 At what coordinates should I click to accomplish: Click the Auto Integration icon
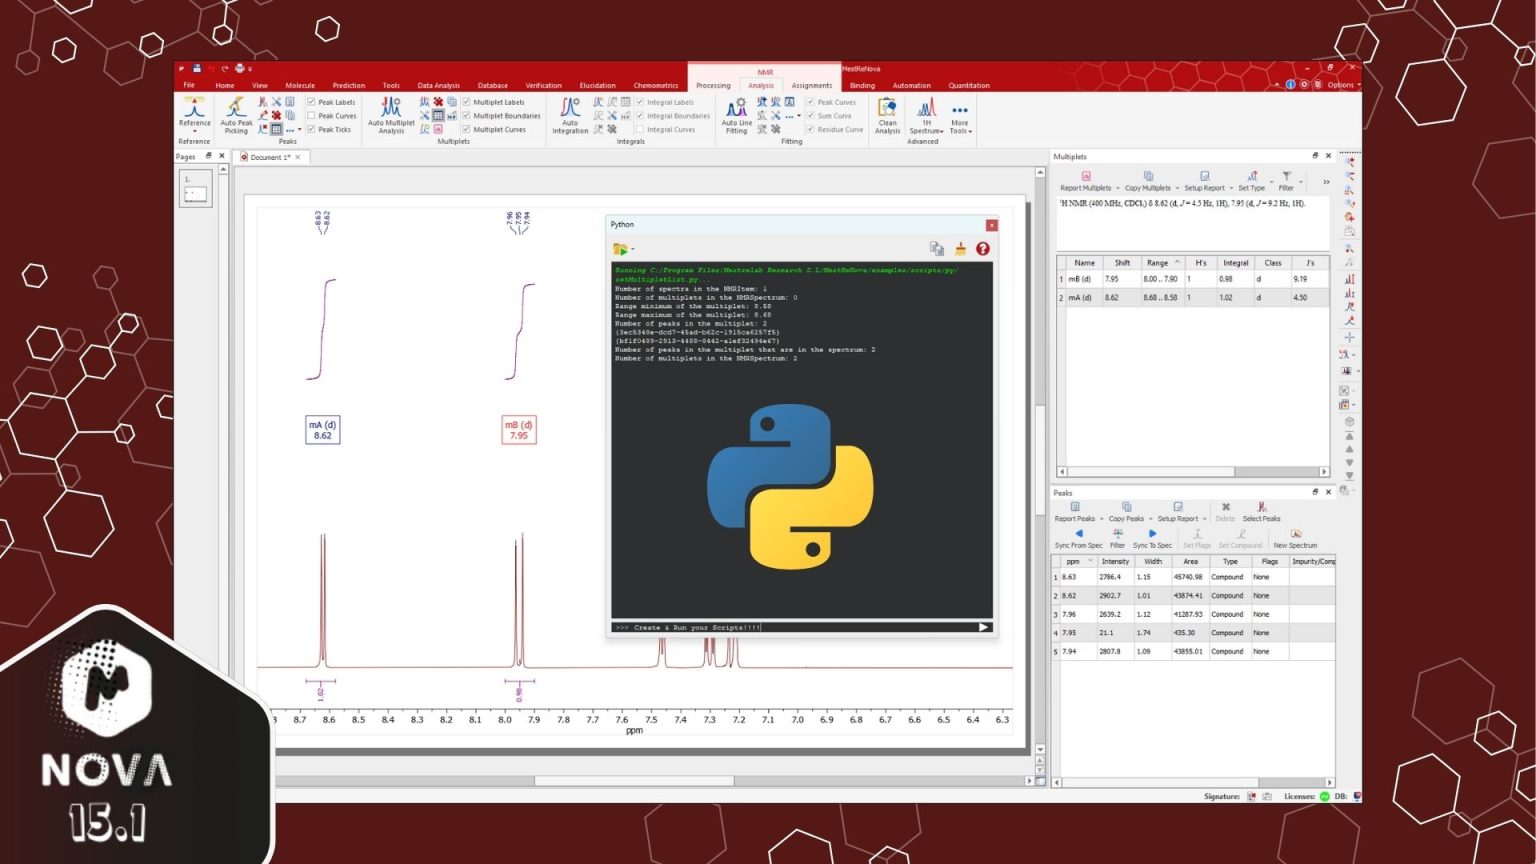pos(570,108)
